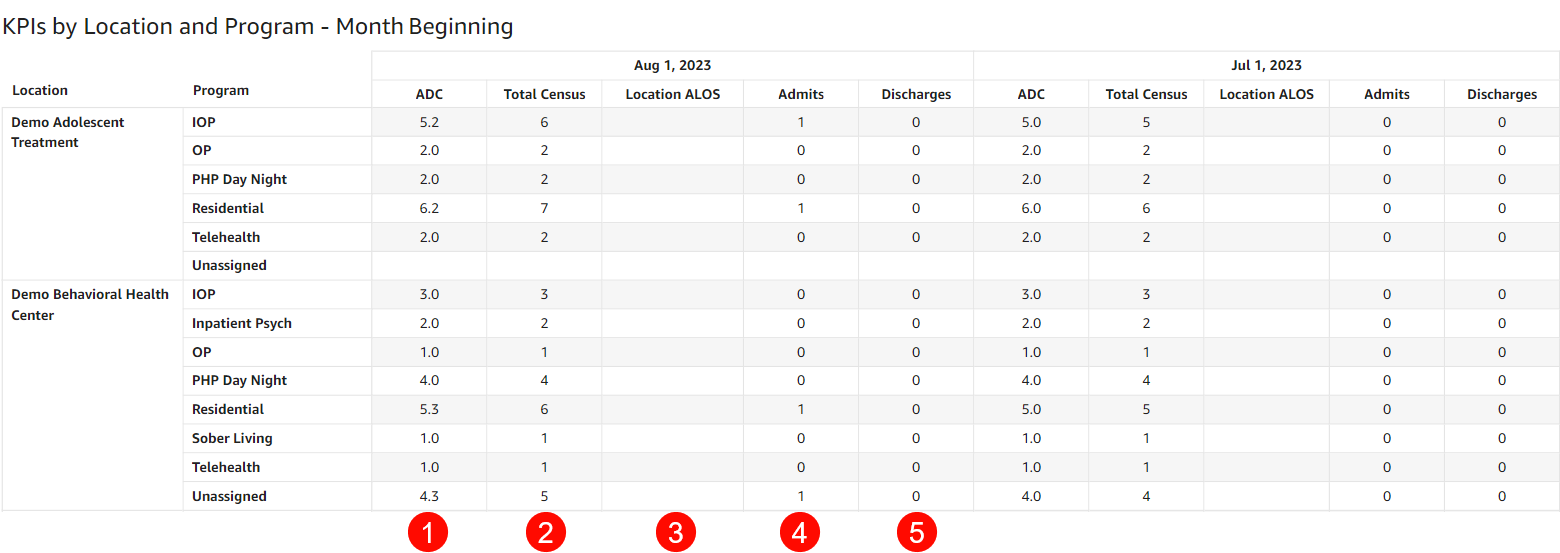Click the Inpatient Psych program row label

pyautogui.click(x=242, y=323)
